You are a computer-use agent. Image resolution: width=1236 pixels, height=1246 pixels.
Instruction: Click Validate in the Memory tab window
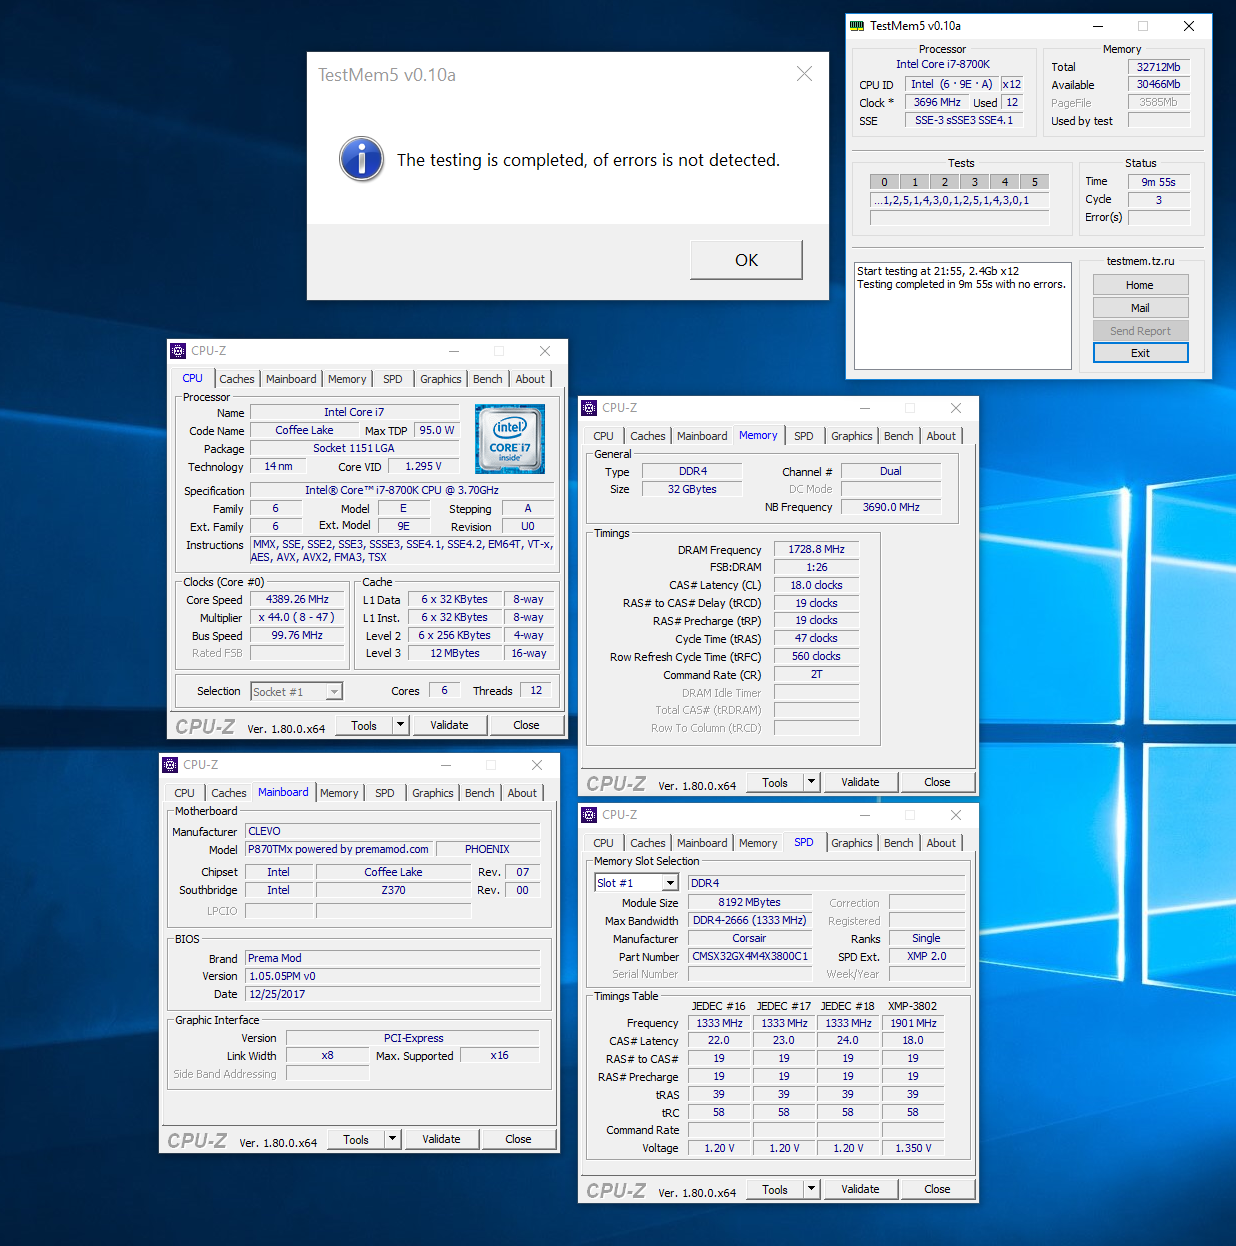pyautogui.click(x=860, y=782)
